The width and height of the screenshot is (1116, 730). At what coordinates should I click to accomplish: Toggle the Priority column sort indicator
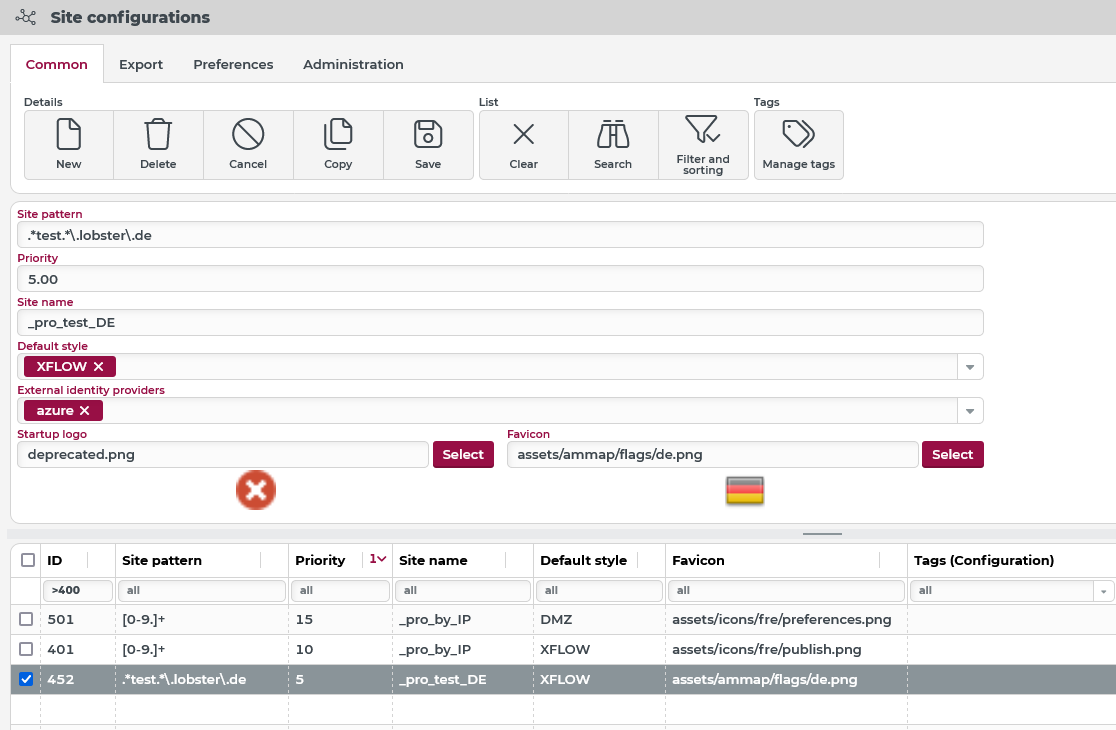[377, 559]
